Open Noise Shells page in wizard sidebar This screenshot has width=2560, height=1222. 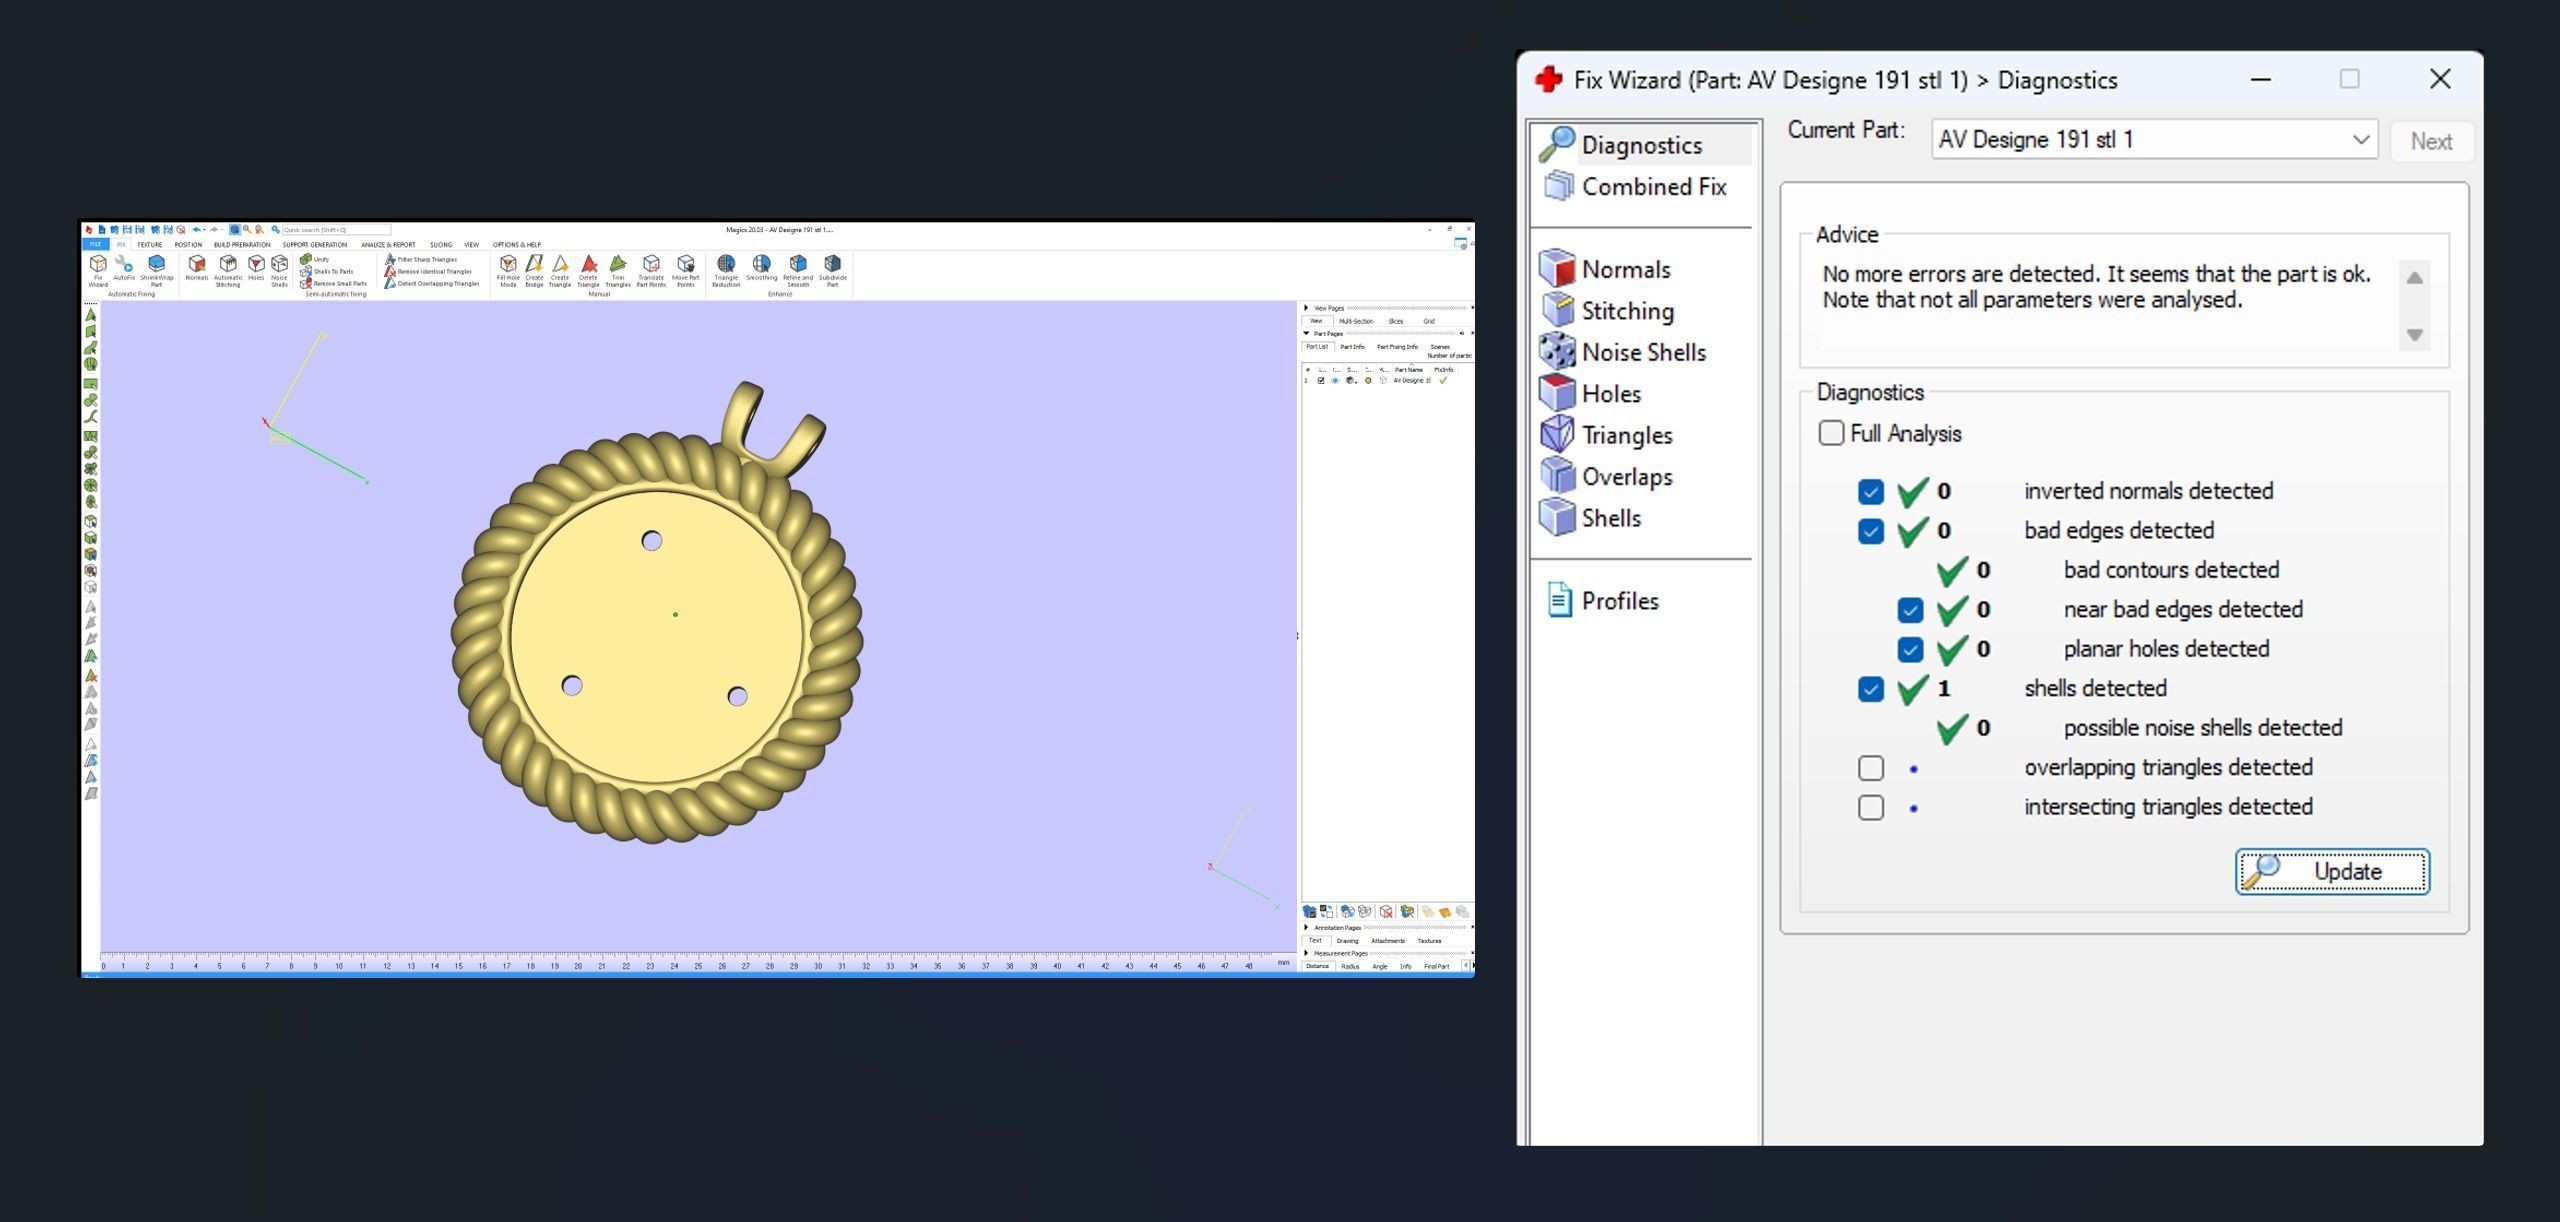(x=1642, y=352)
